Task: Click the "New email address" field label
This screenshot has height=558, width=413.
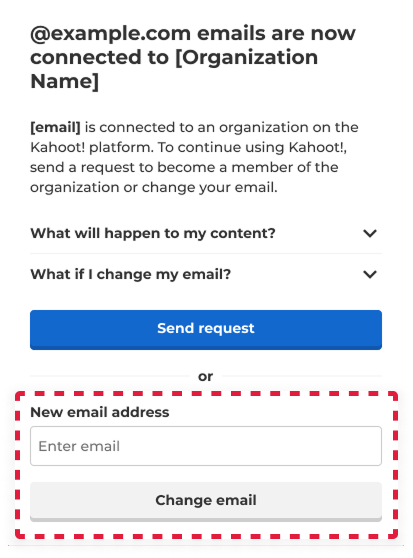Action: point(100,412)
